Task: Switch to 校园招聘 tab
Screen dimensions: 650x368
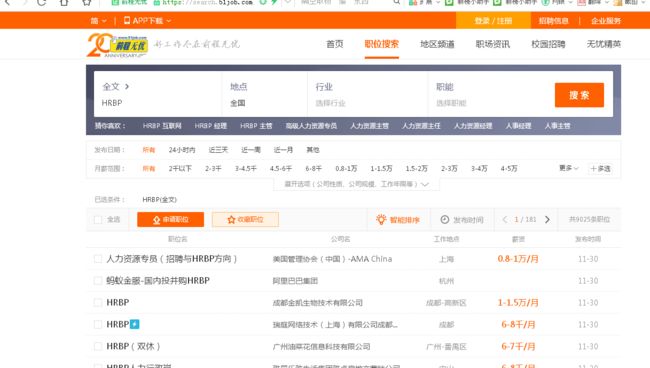Action: [548, 44]
